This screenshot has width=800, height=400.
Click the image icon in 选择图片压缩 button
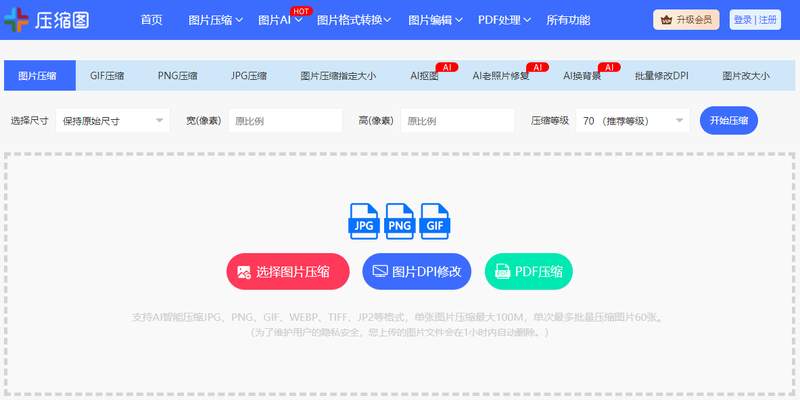tap(243, 272)
